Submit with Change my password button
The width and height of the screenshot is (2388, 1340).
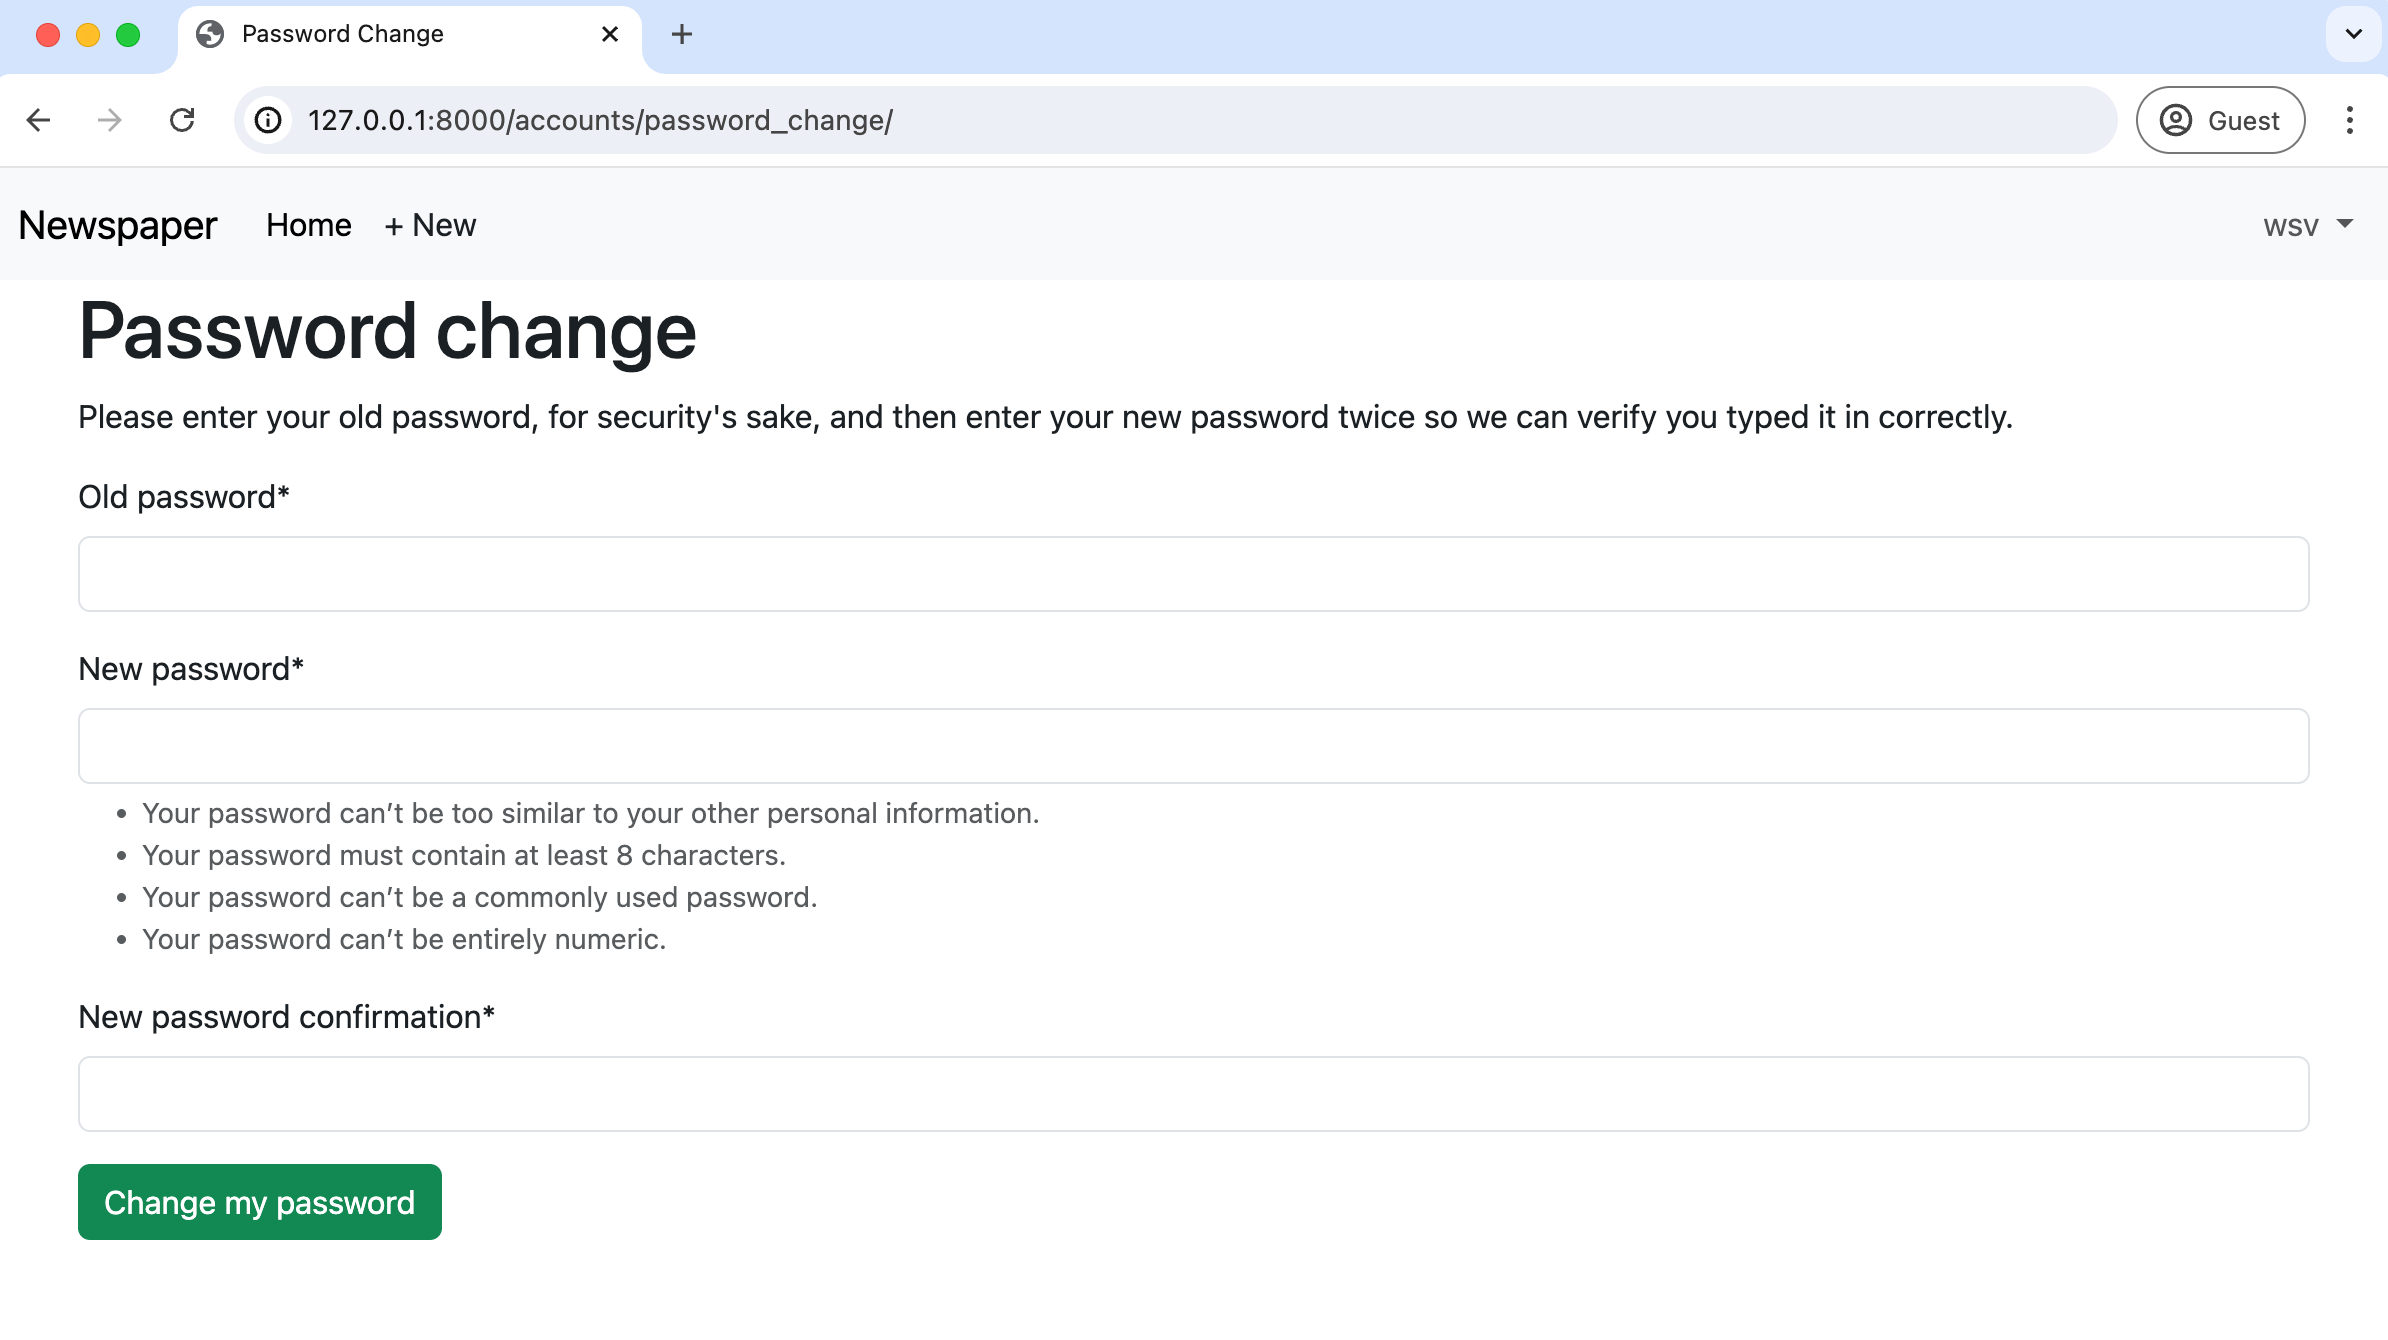tap(260, 1202)
